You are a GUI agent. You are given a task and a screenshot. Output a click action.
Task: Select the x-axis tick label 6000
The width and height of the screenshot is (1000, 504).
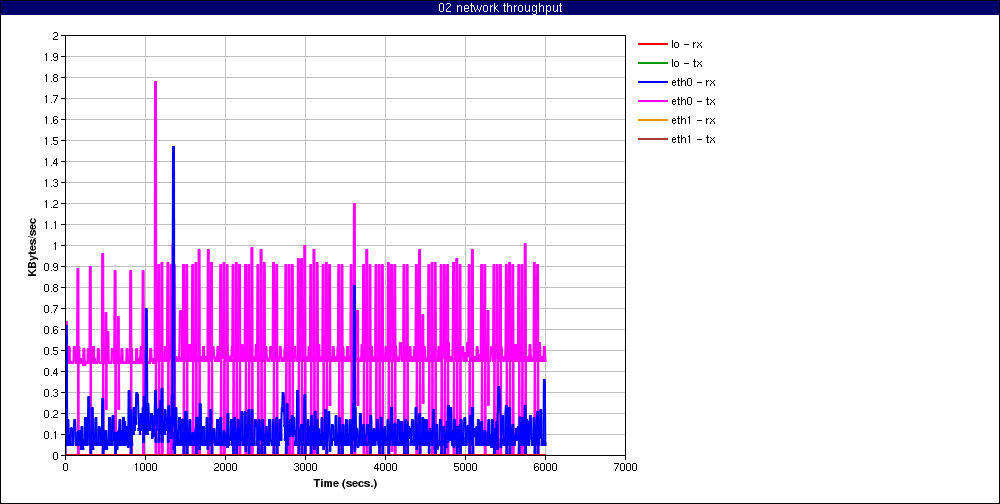[x=545, y=467]
